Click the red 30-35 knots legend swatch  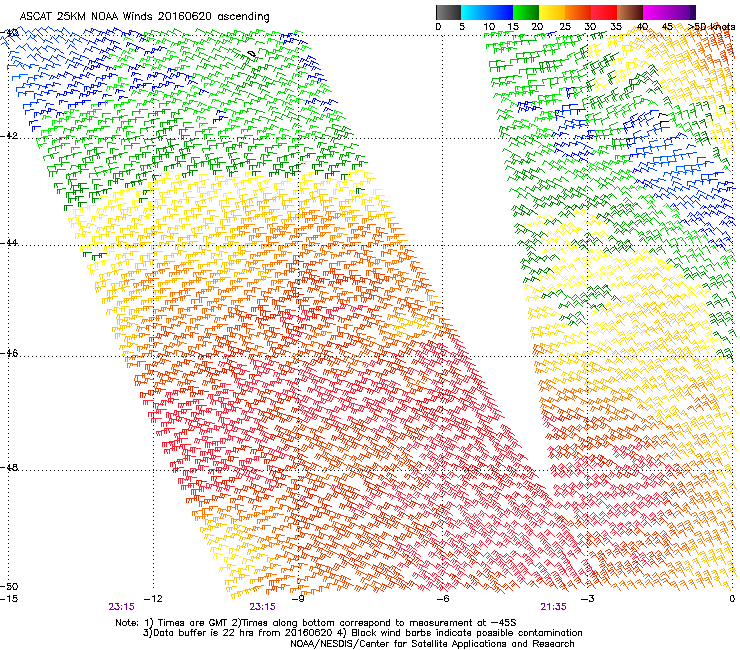pos(604,12)
